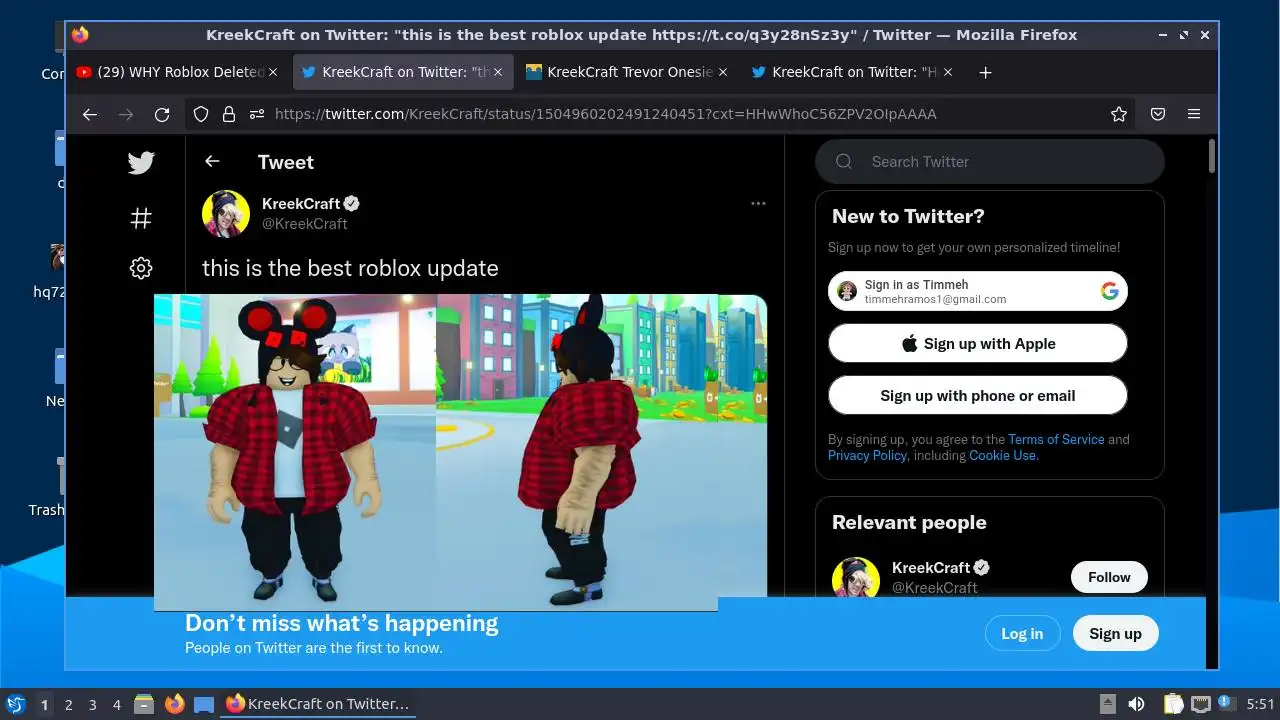Click Sign in as Timmeh Google button
Image resolution: width=1280 pixels, height=720 pixels.
[x=978, y=291]
